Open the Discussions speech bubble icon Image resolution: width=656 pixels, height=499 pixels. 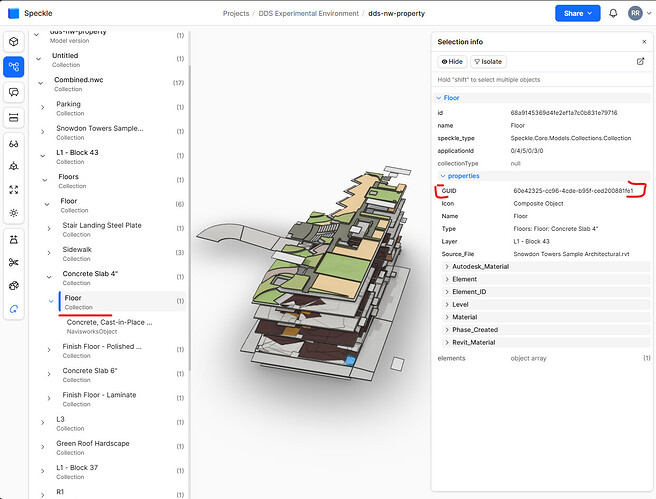coord(14,92)
